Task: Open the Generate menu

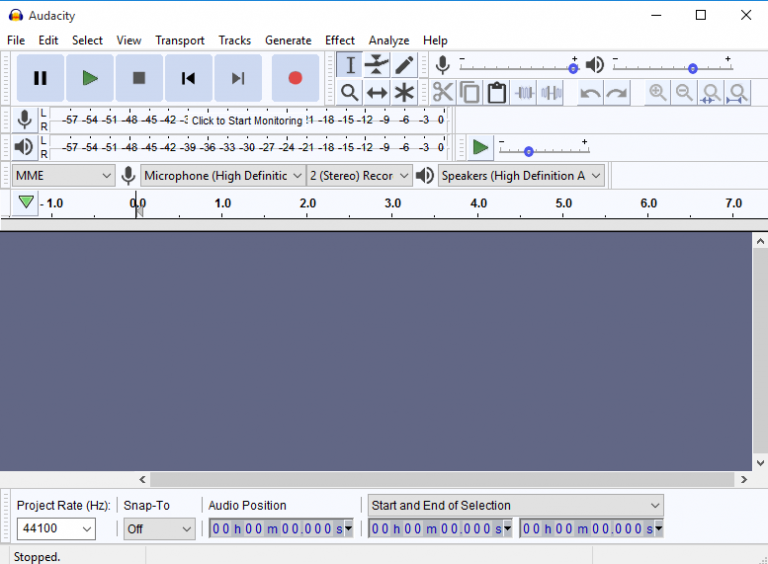Action: [x=288, y=40]
